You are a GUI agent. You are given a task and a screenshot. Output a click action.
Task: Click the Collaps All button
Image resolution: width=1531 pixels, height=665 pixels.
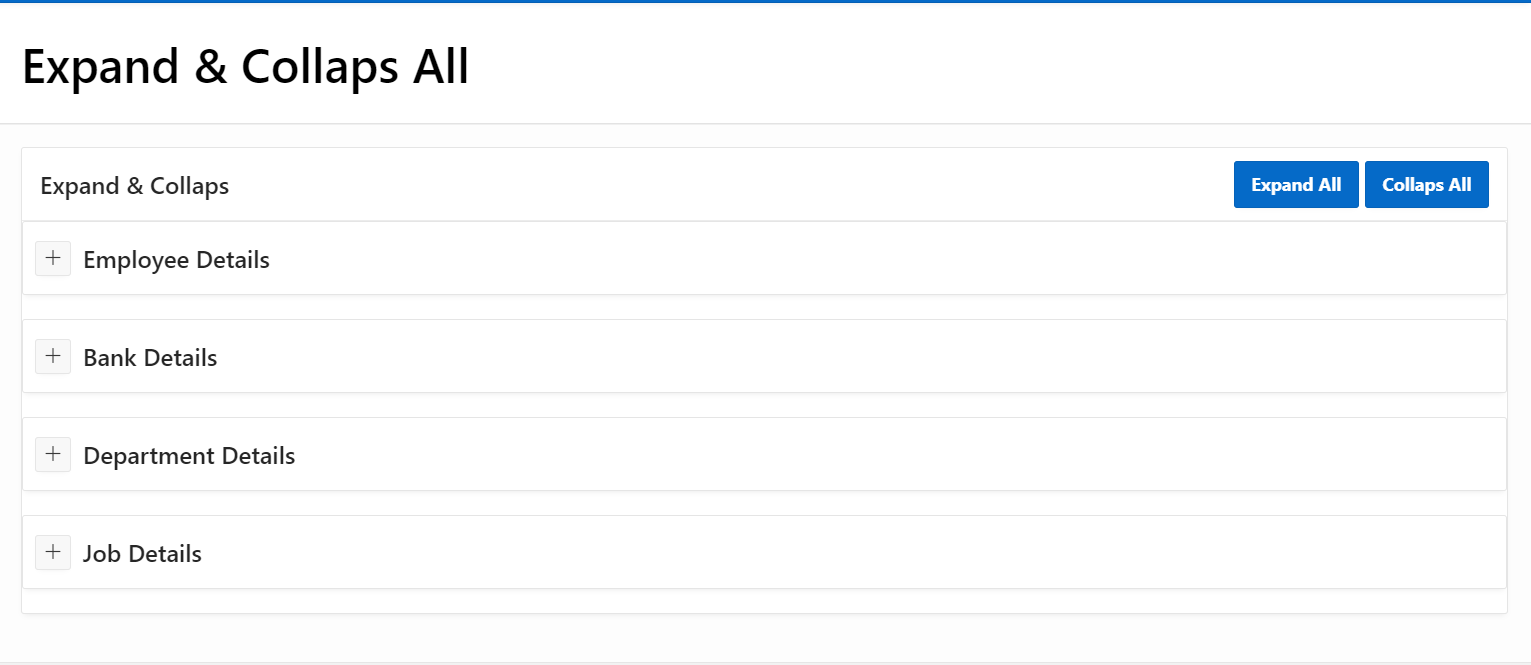pyautogui.click(x=1426, y=185)
